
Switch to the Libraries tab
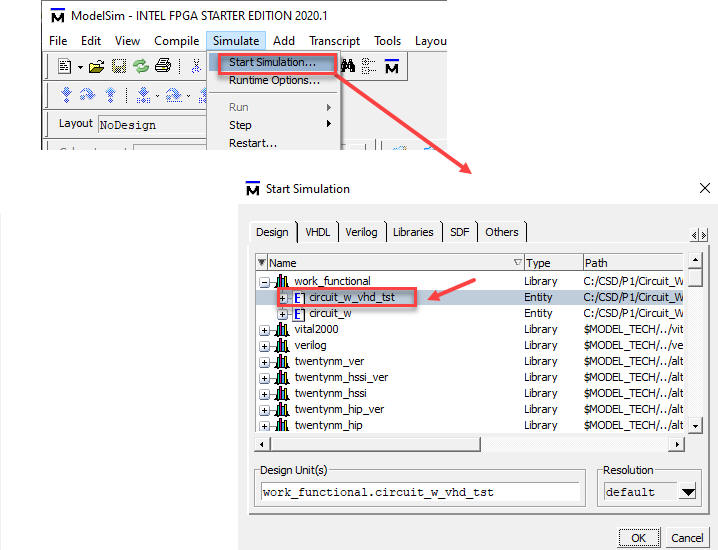[413, 232]
